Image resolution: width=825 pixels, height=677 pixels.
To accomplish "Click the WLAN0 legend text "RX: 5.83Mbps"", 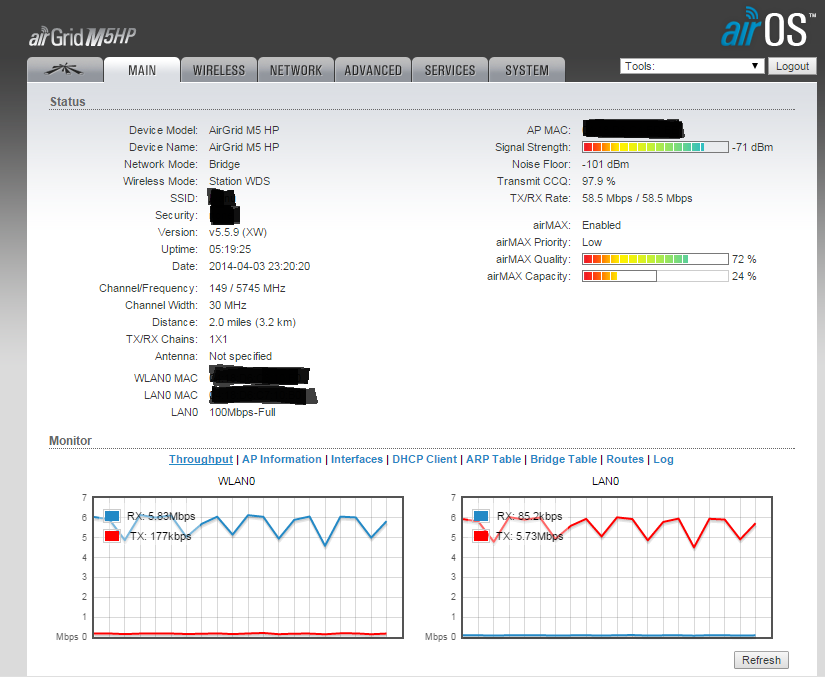I will (x=161, y=516).
